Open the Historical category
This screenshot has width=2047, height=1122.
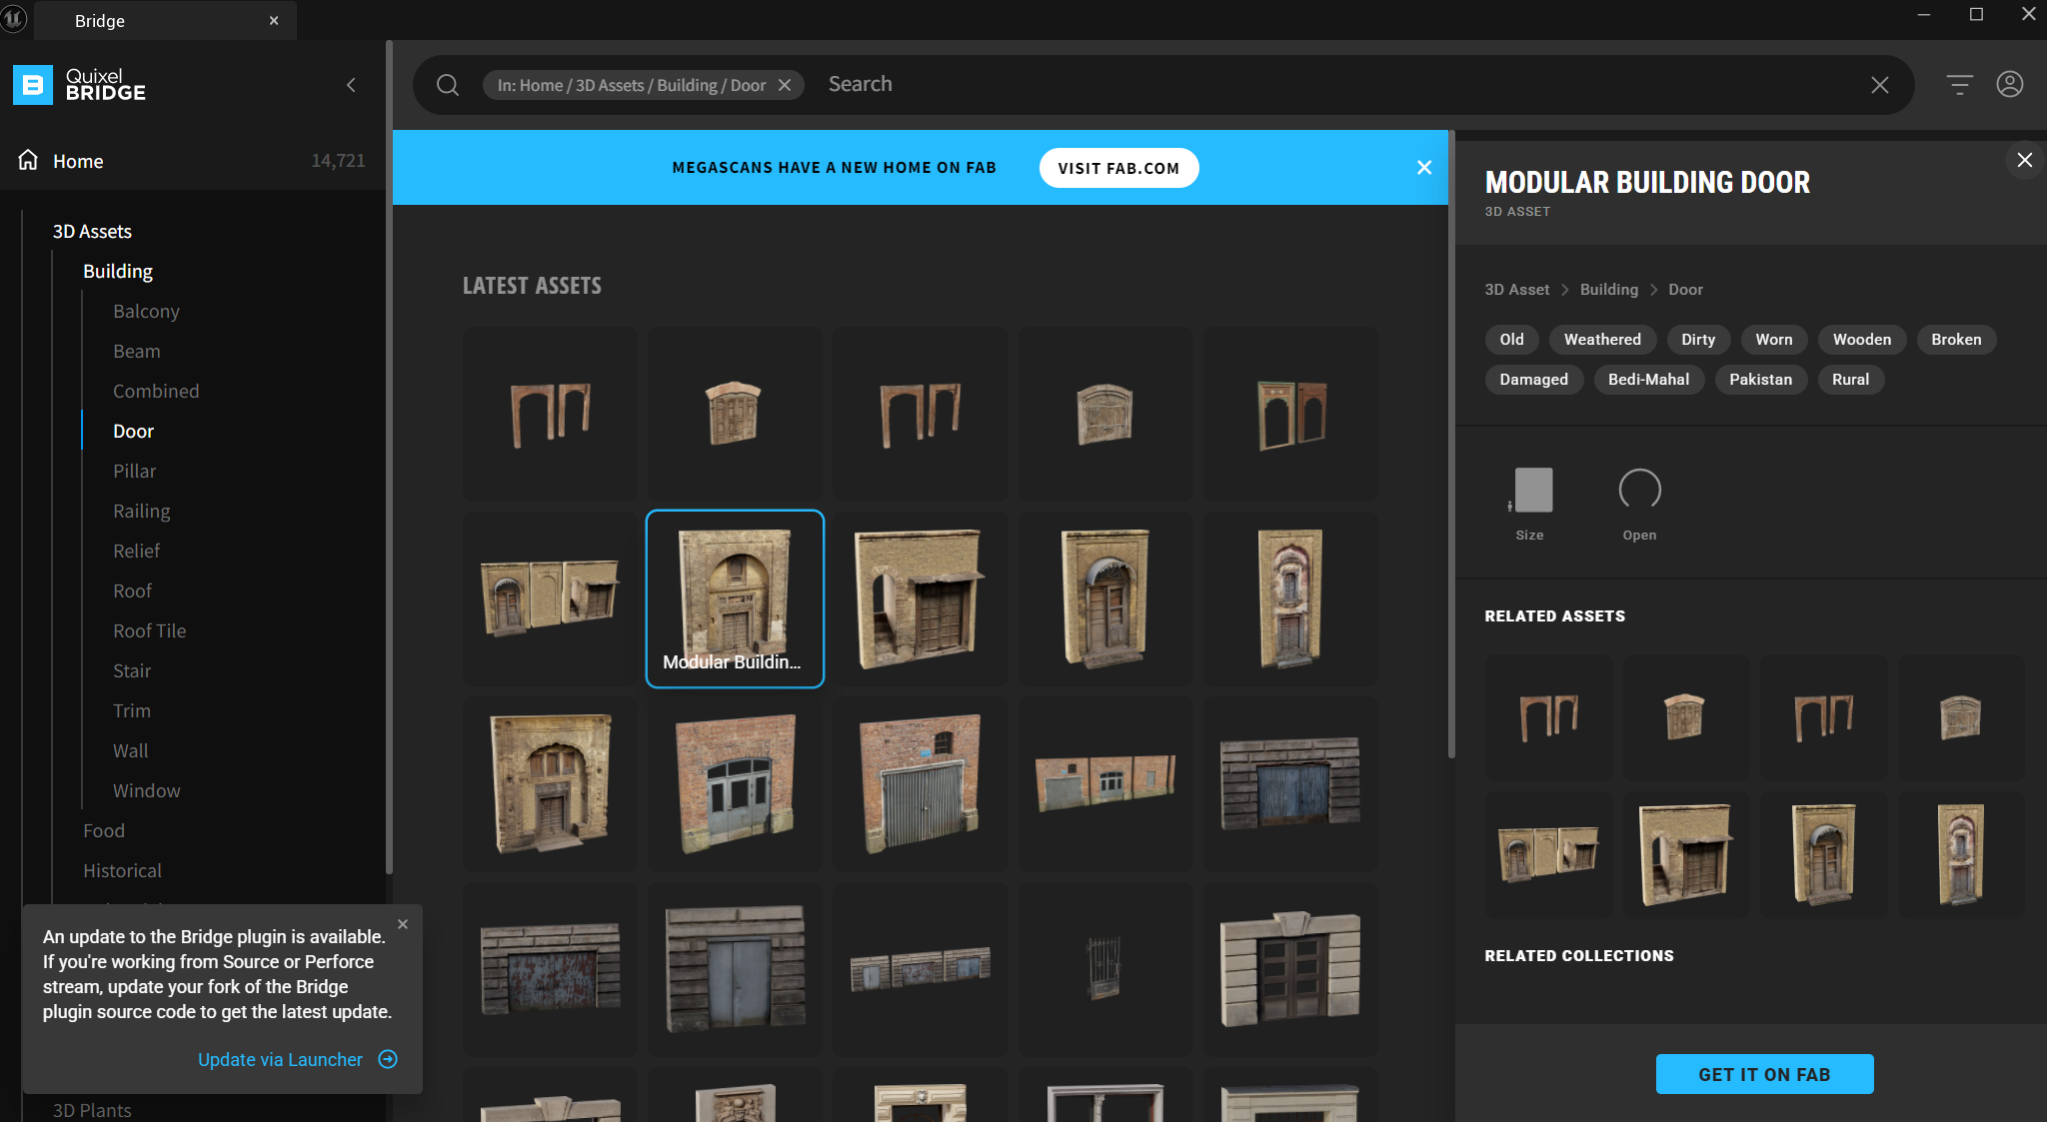[122, 871]
